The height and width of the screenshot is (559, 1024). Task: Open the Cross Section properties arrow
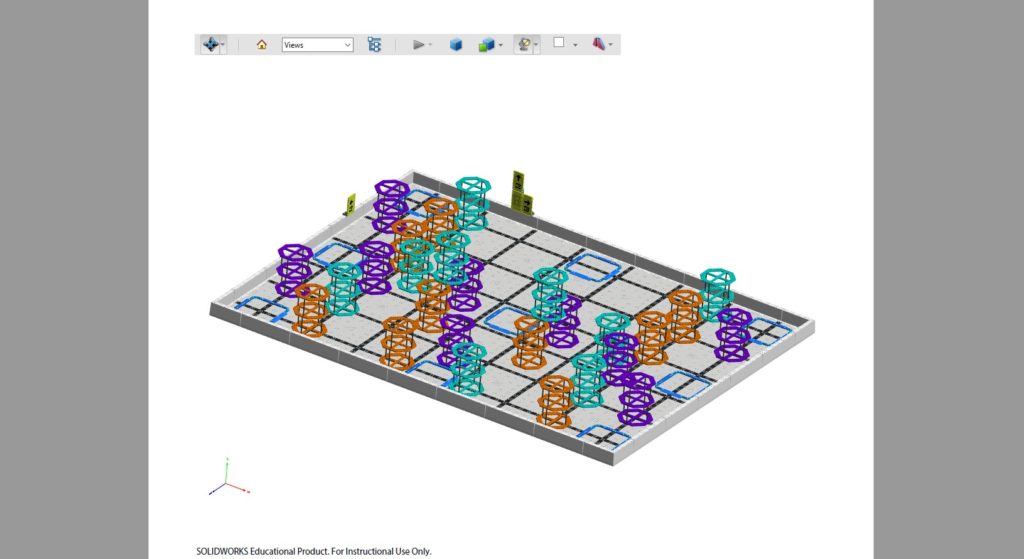click(611, 44)
